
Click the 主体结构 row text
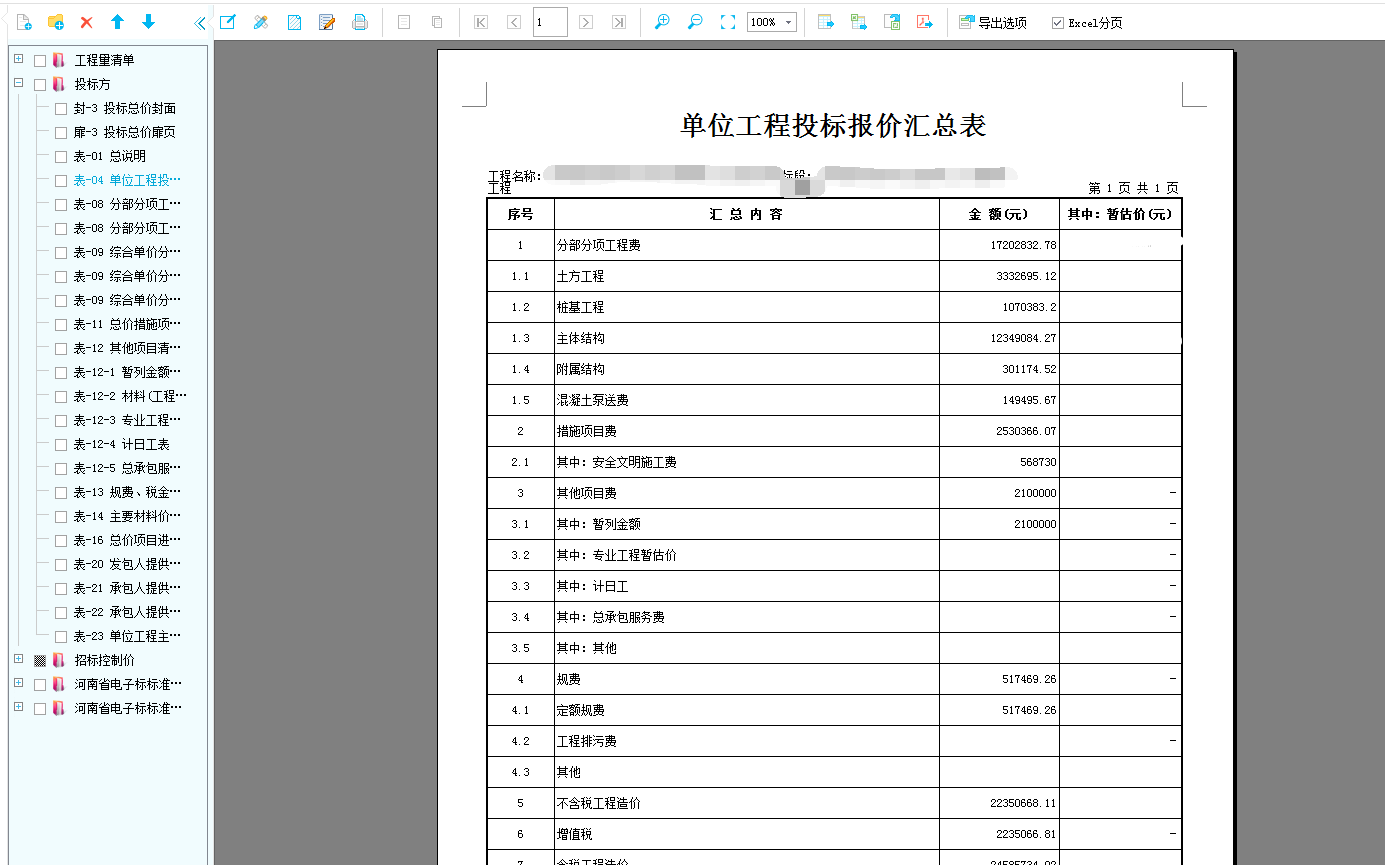[580, 338]
